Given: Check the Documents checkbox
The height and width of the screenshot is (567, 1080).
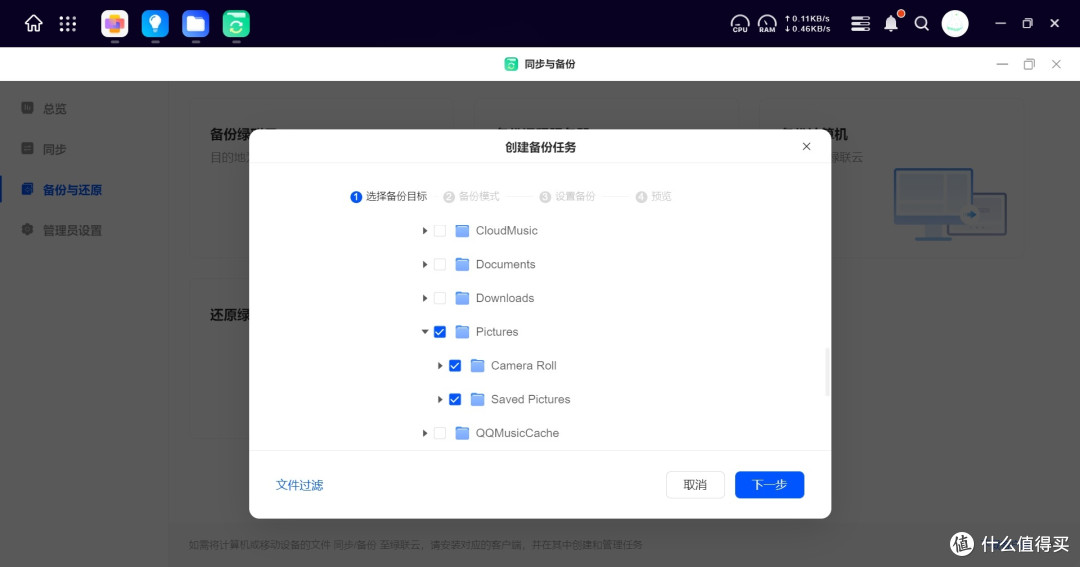Looking at the screenshot, I should point(439,265).
